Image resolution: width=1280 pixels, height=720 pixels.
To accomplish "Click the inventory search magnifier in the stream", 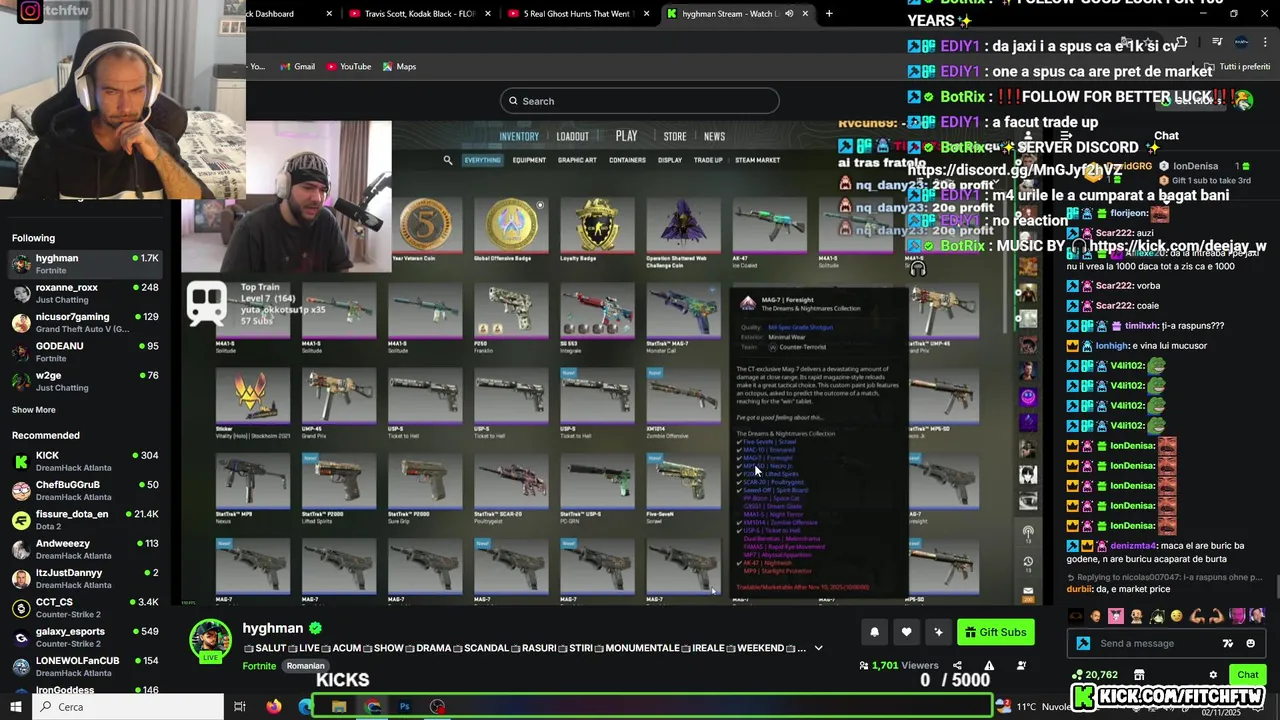I will 448,160.
